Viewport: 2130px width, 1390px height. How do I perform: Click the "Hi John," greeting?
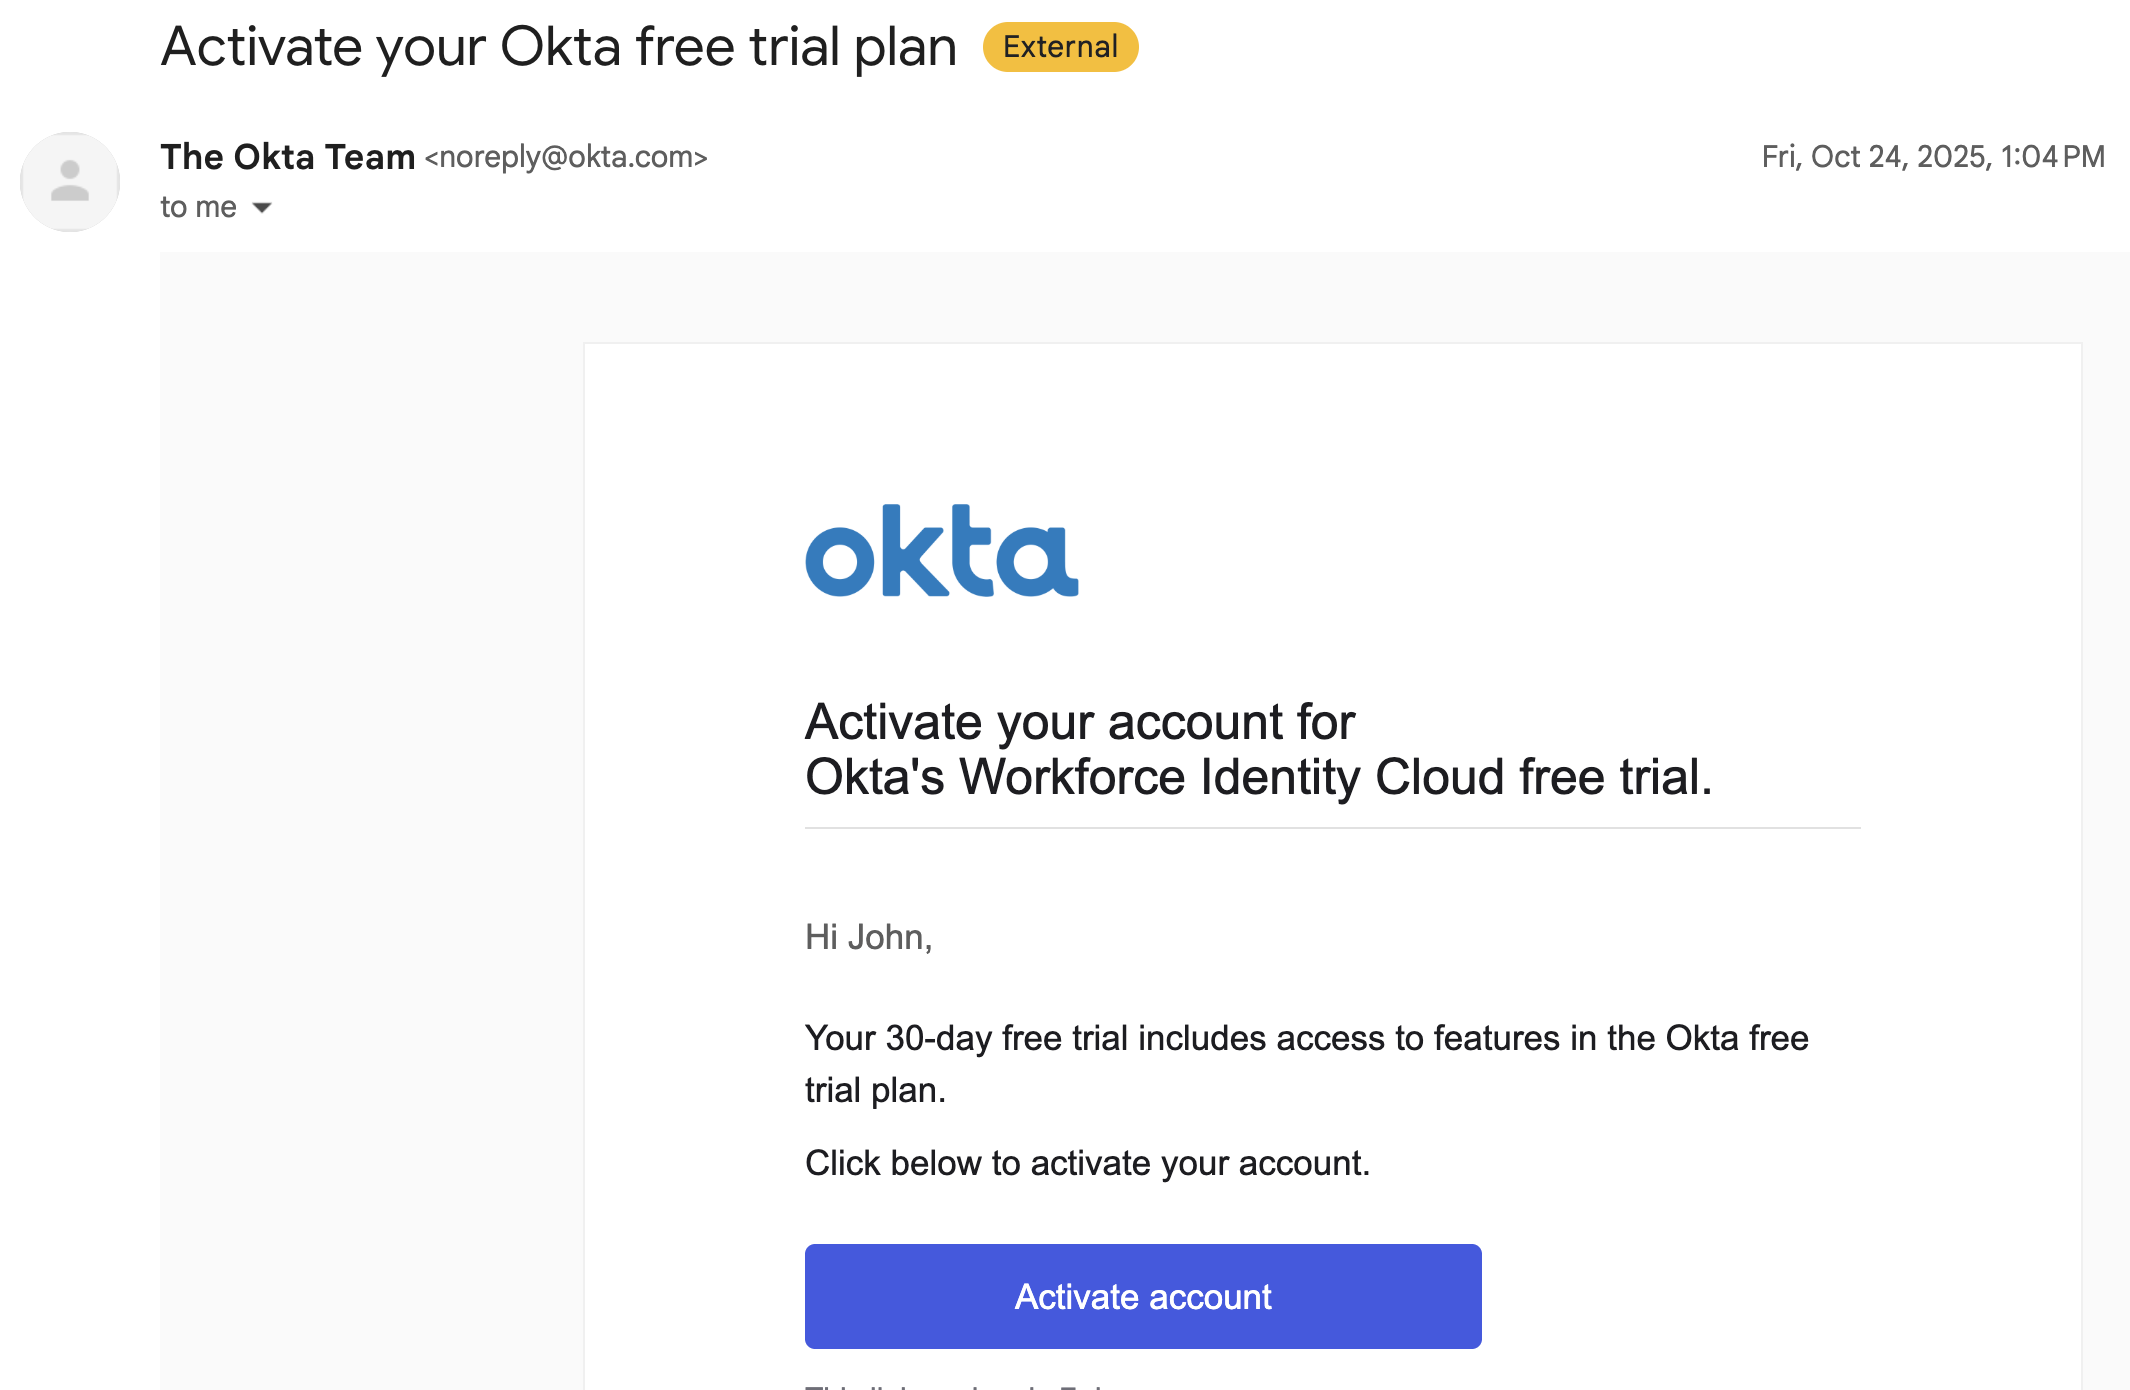[868, 937]
